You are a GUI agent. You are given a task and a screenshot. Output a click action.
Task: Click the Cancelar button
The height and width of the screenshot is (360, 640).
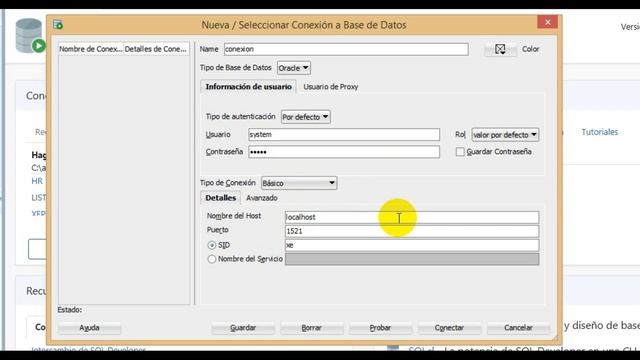[x=518, y=328]
